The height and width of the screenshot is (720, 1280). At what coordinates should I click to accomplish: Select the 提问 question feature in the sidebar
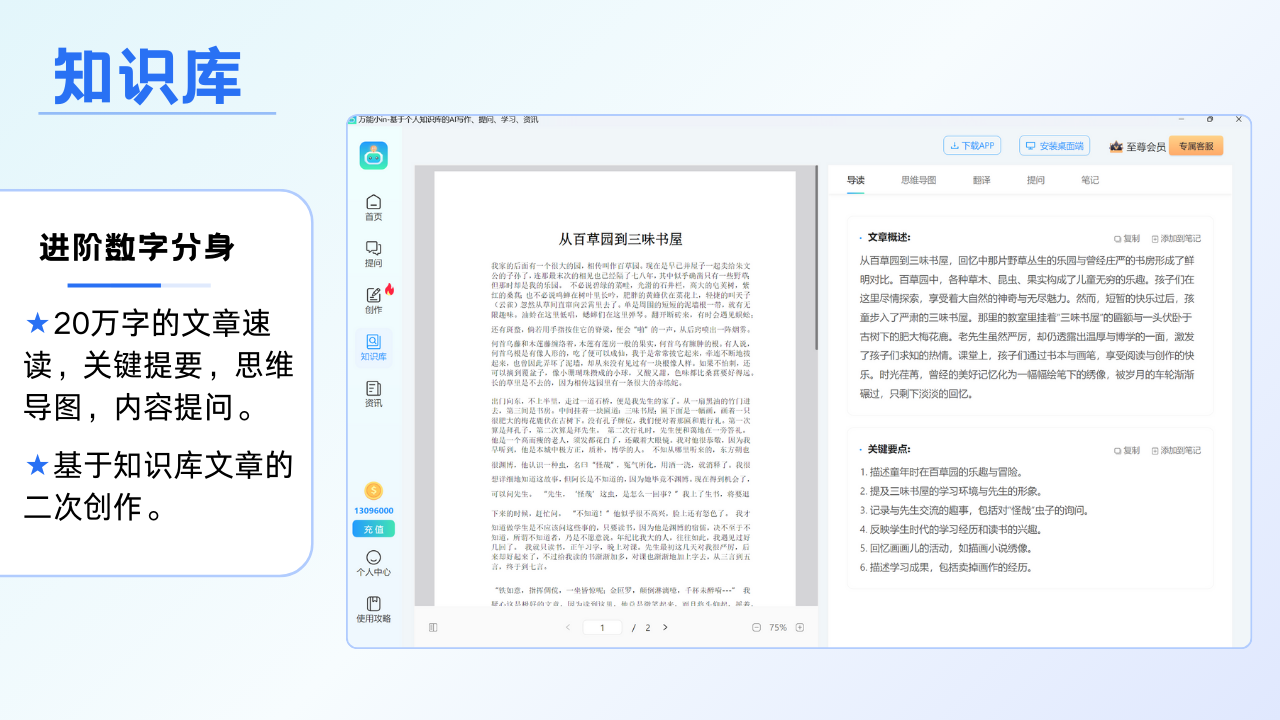[x=374, y=251]
